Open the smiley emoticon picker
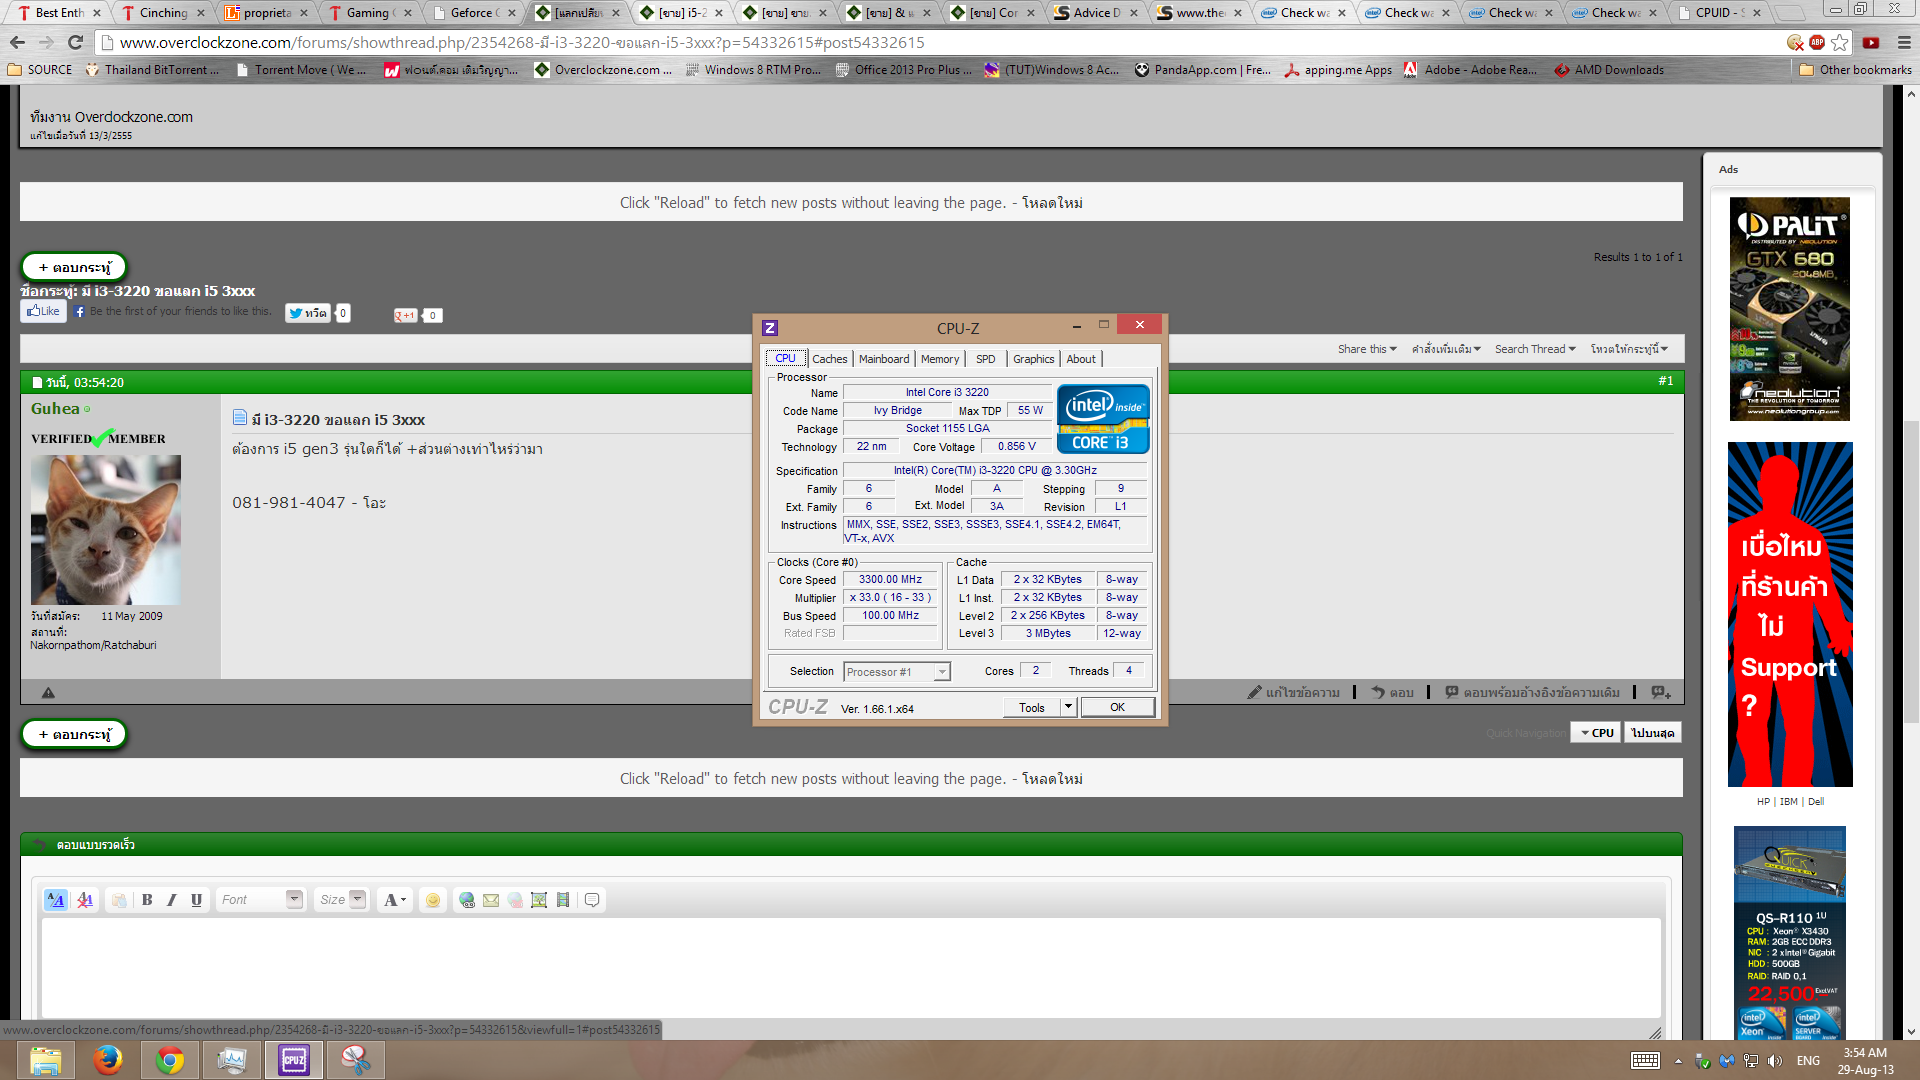Image resolution: width=1920 pixels, height=1080 pixels. [x=433, y=900]
